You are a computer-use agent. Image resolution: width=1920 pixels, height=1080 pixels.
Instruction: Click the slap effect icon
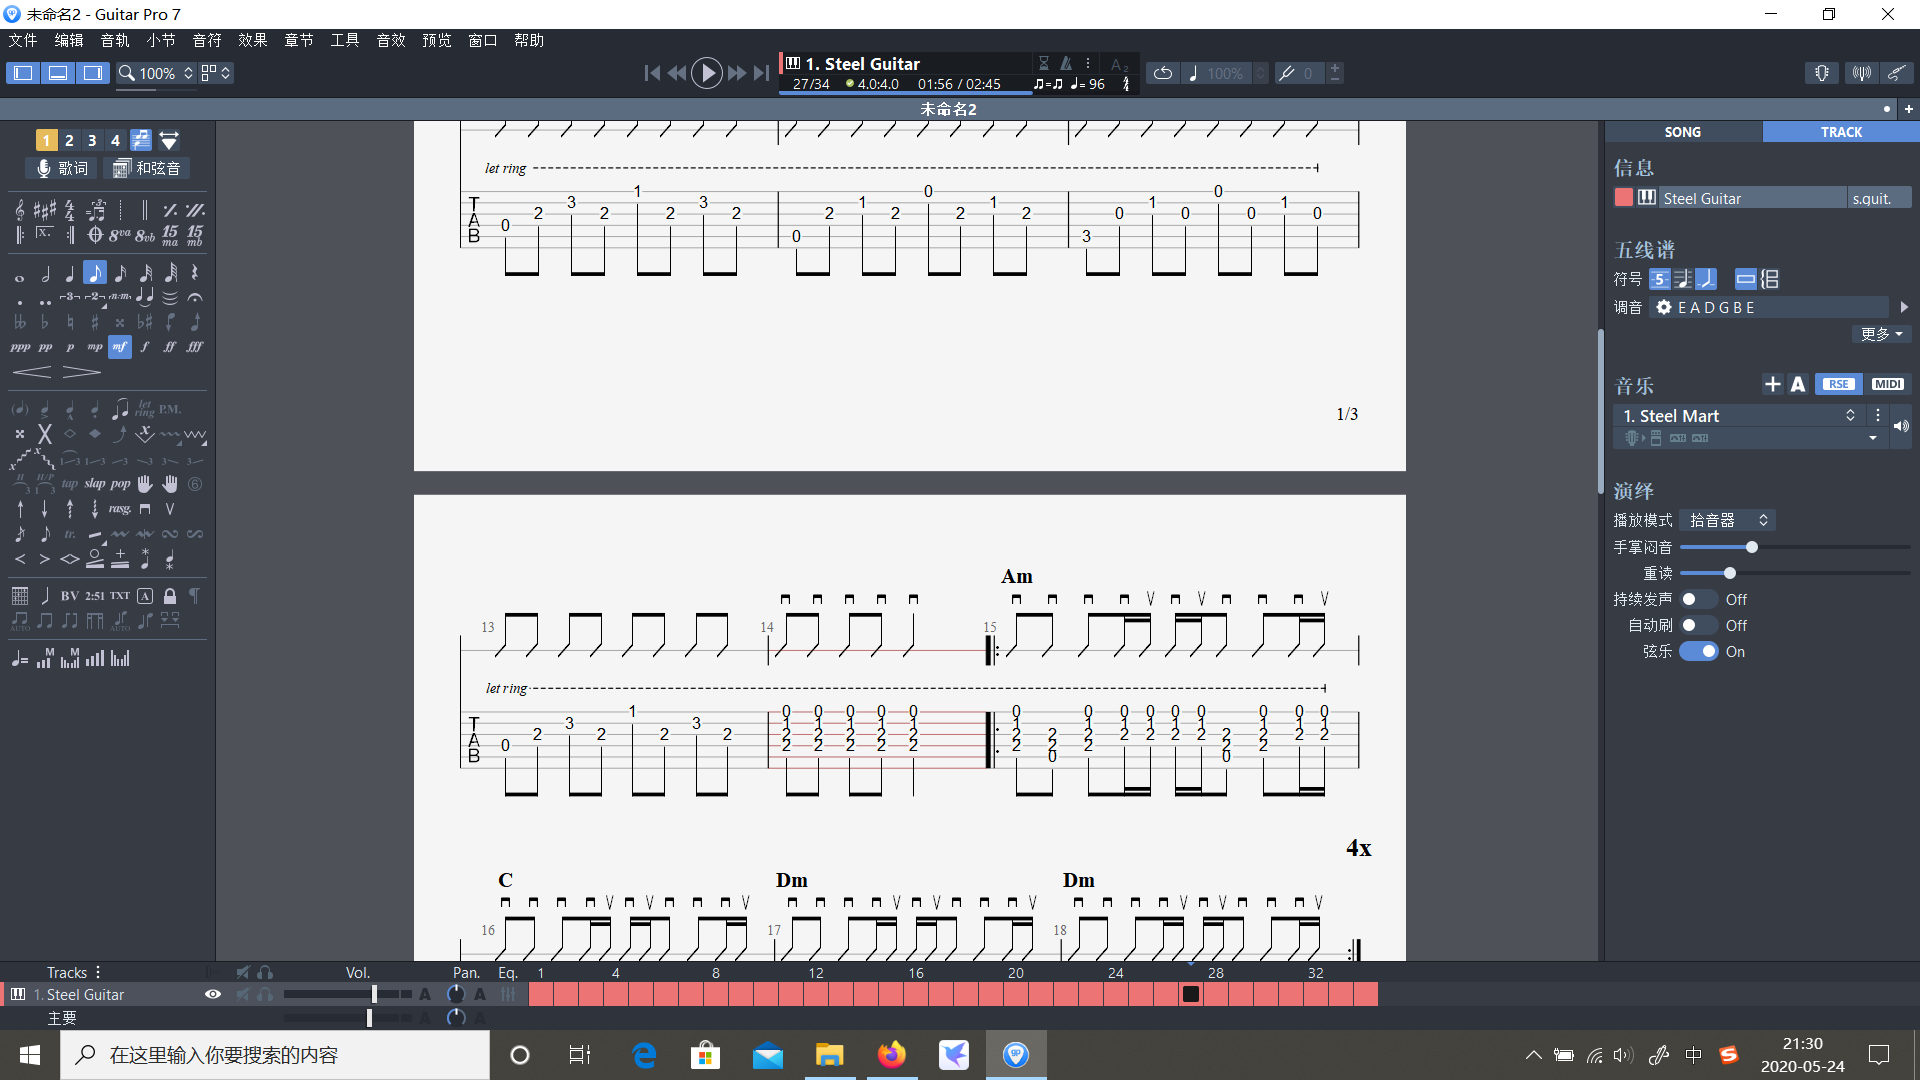point(95,484)
